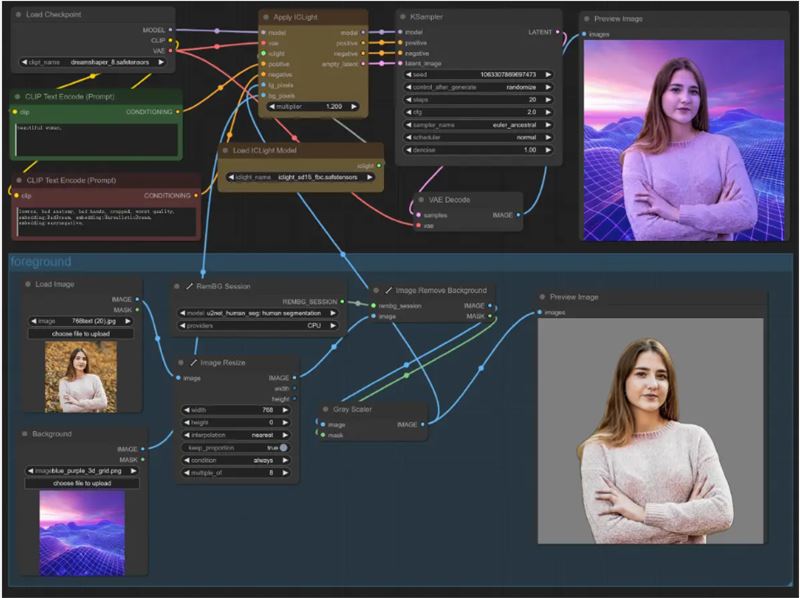This screenshot has height=598, width=800.
Task: Click choose file to upload in Load Image
Action: (81, 334)
